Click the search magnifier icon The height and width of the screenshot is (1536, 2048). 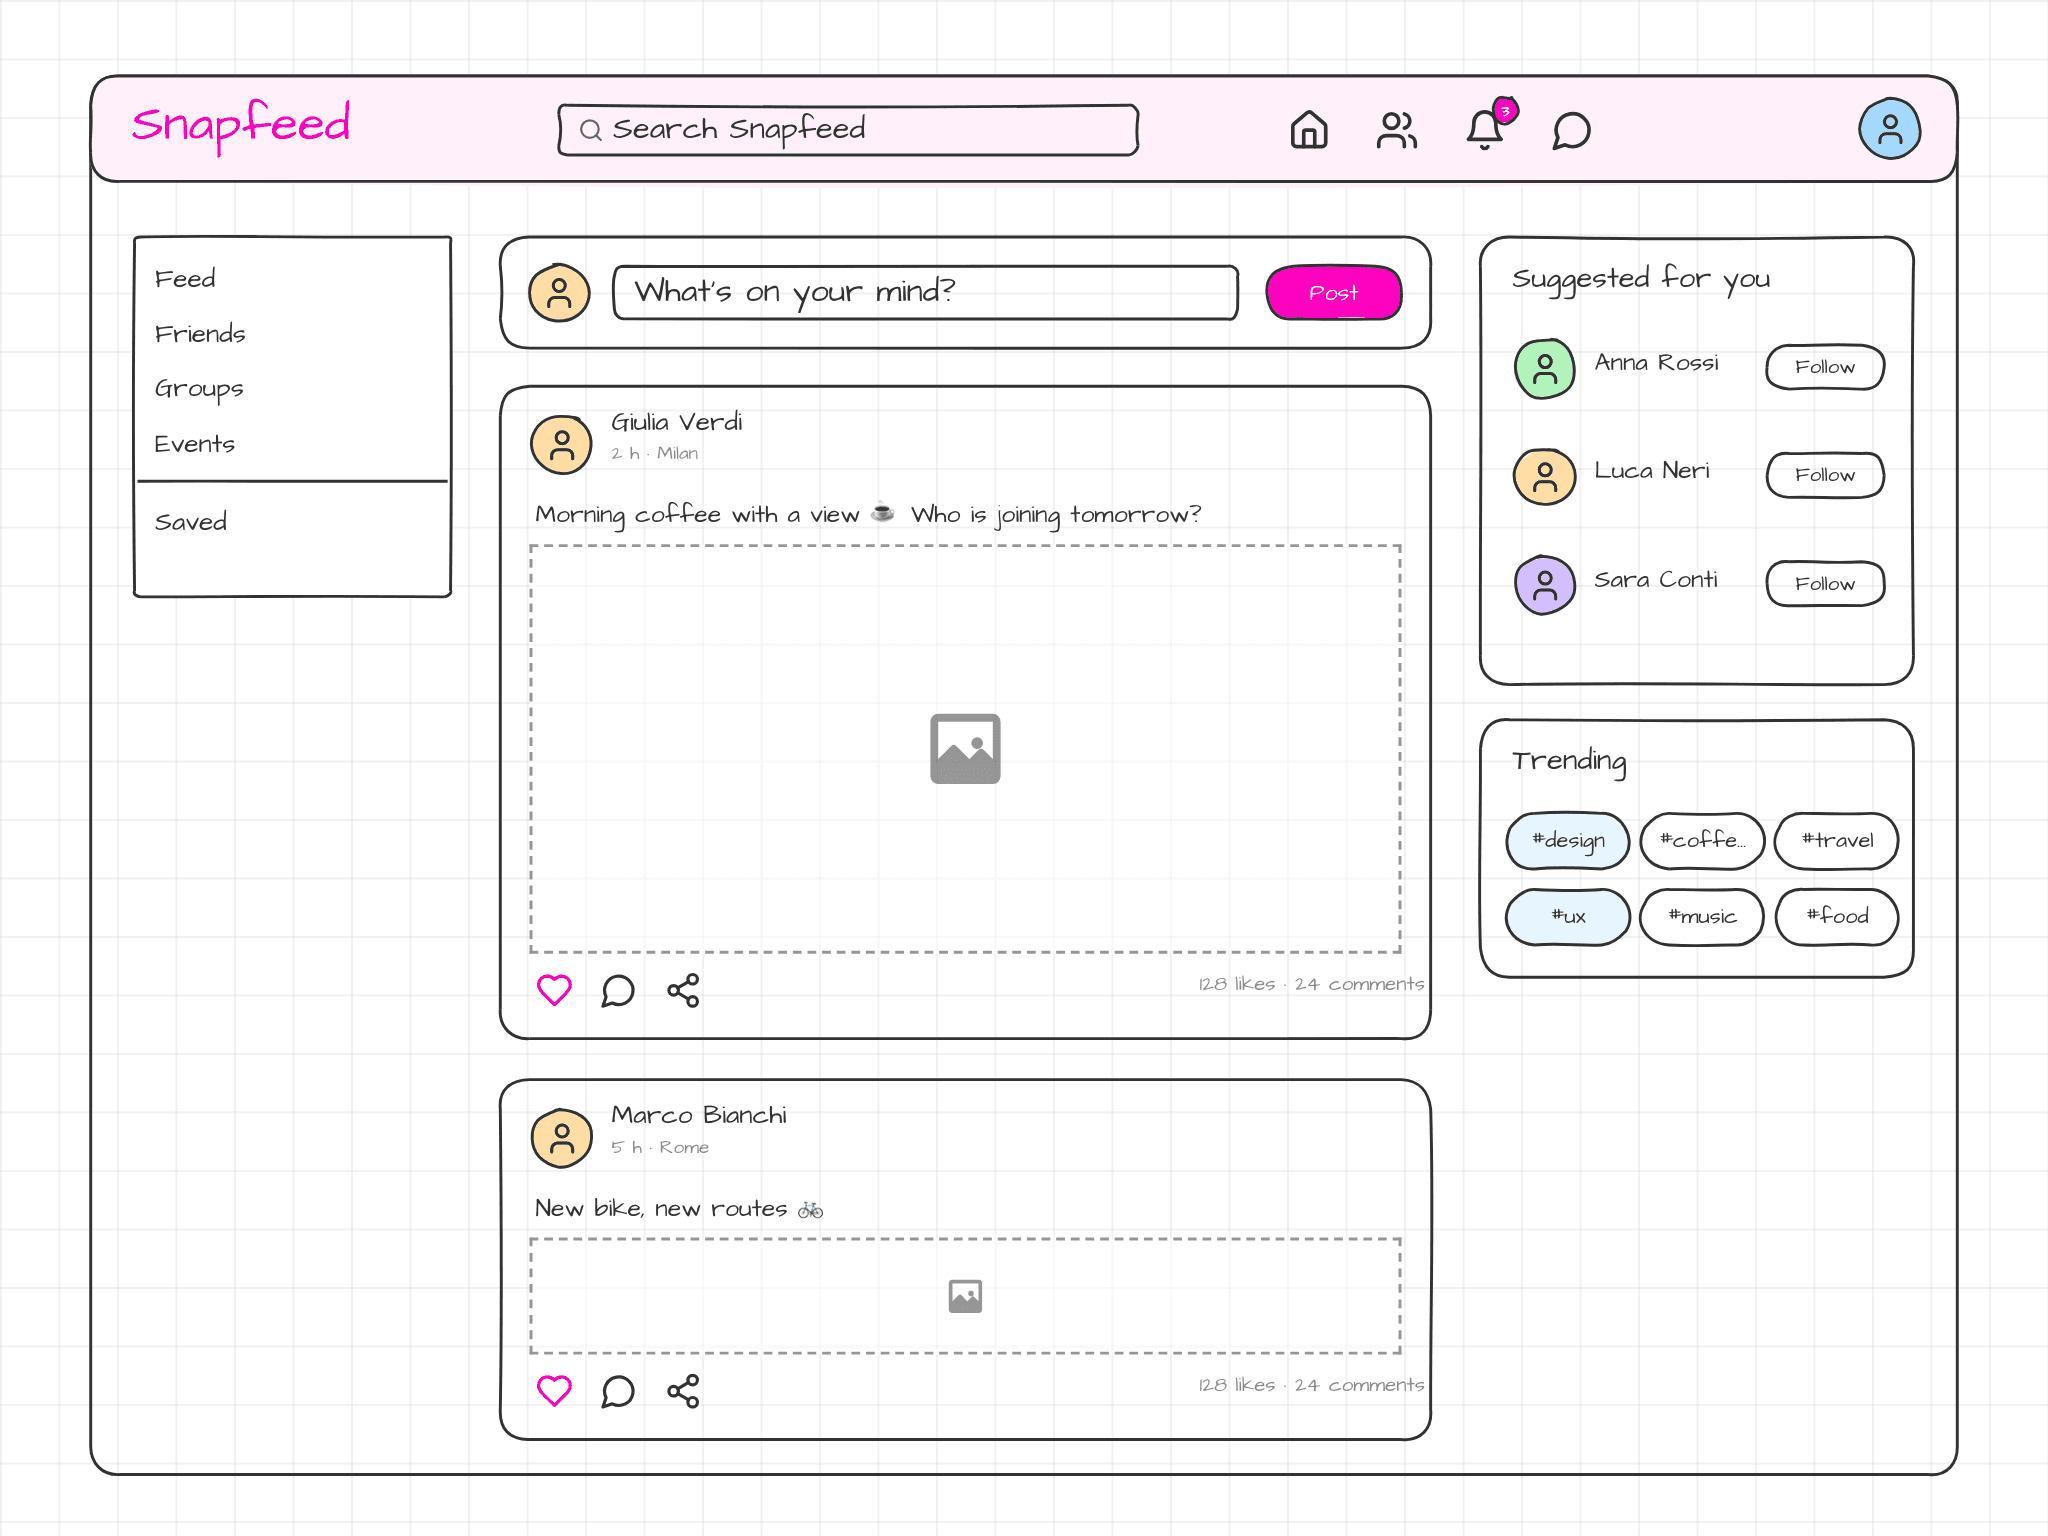point(590,130)
